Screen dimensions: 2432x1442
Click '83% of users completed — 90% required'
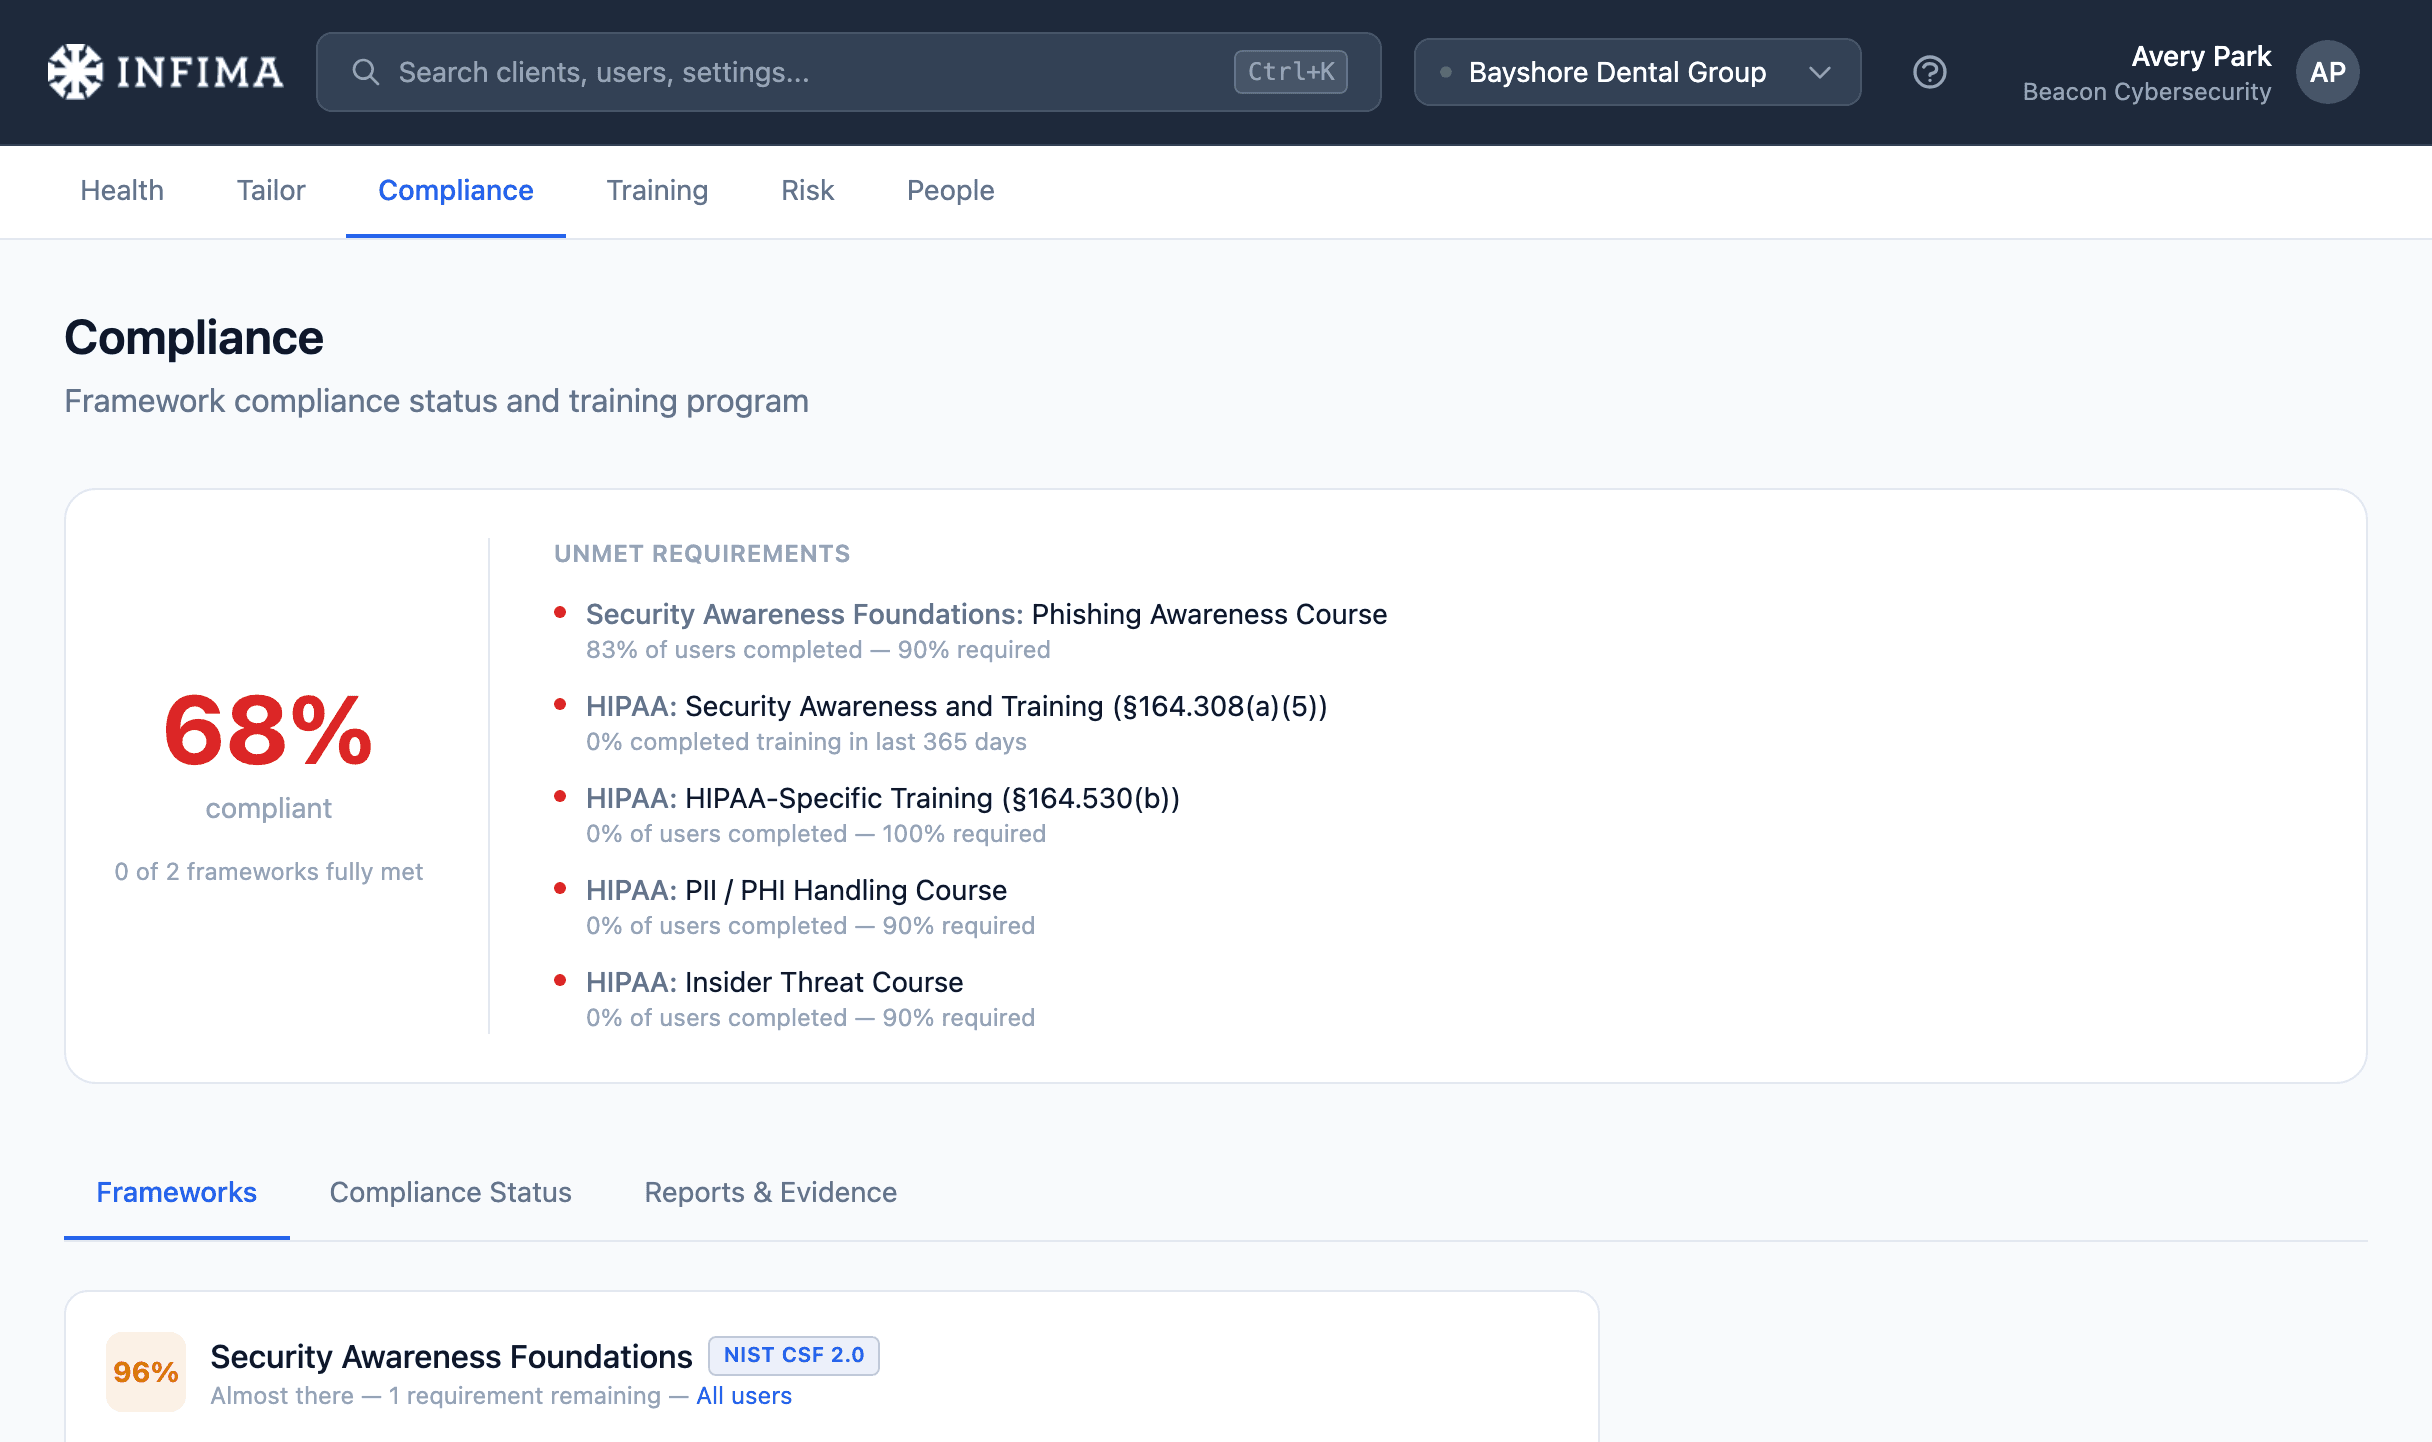tap(818, 649)
